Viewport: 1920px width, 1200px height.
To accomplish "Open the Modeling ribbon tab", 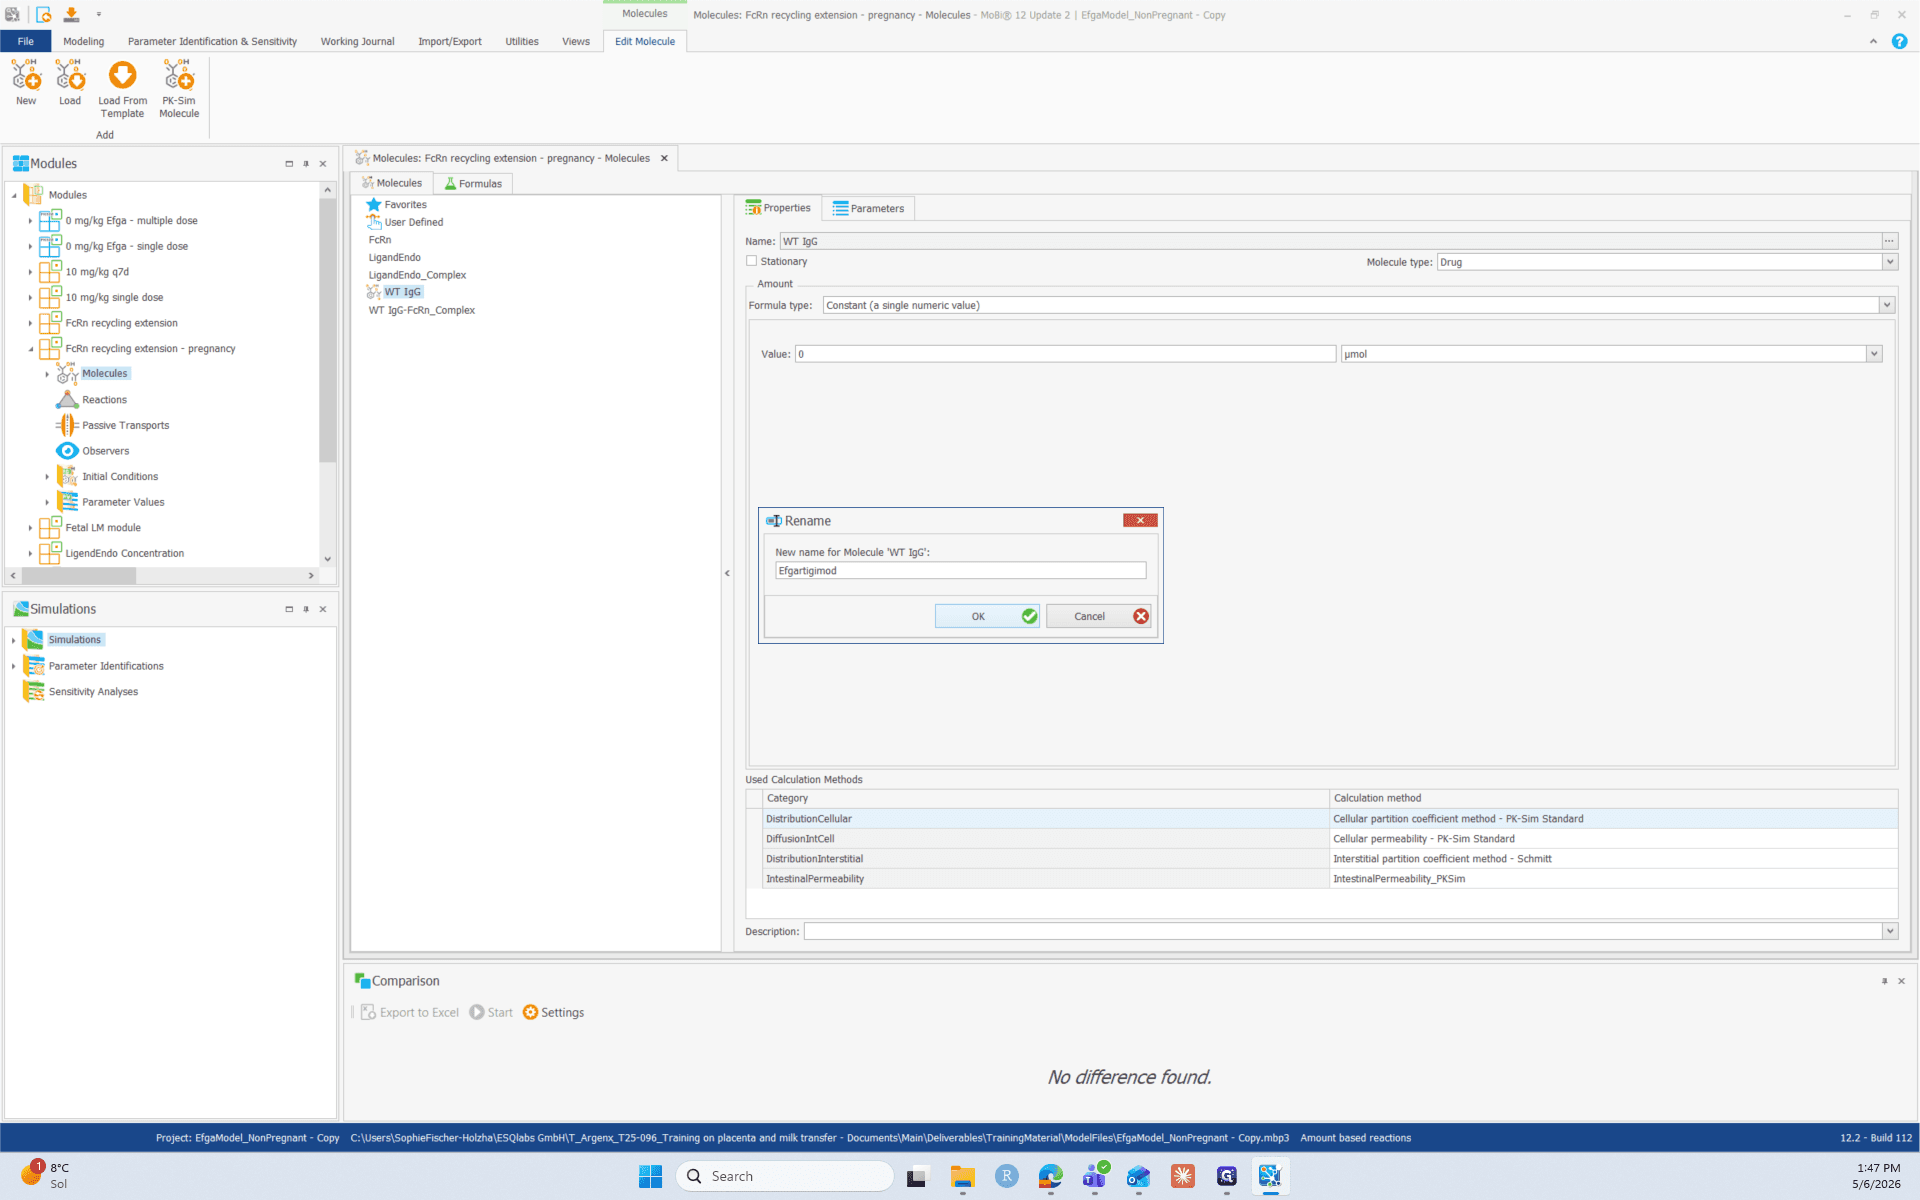I will 83,41.
